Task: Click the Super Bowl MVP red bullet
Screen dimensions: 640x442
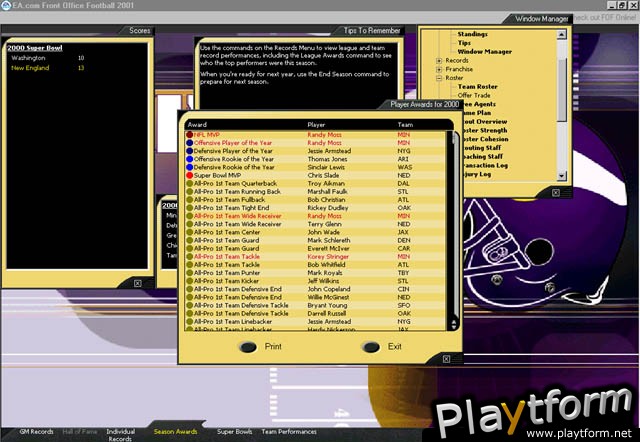Action: (x=189, y=175)
